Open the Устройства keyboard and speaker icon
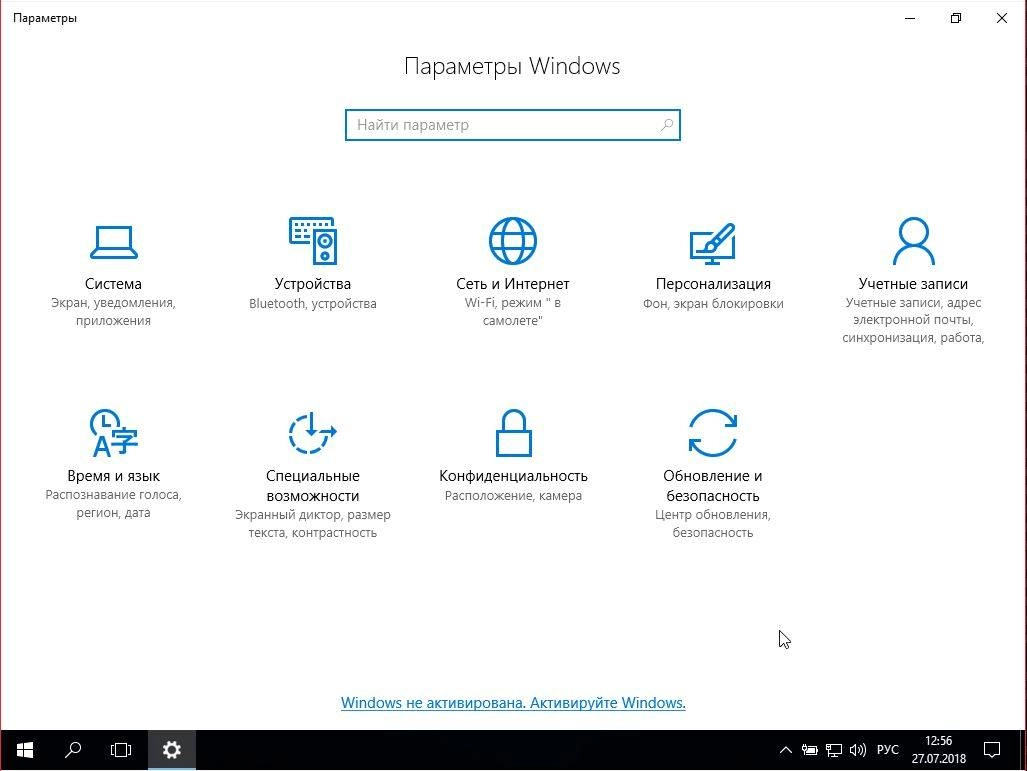 312,241
